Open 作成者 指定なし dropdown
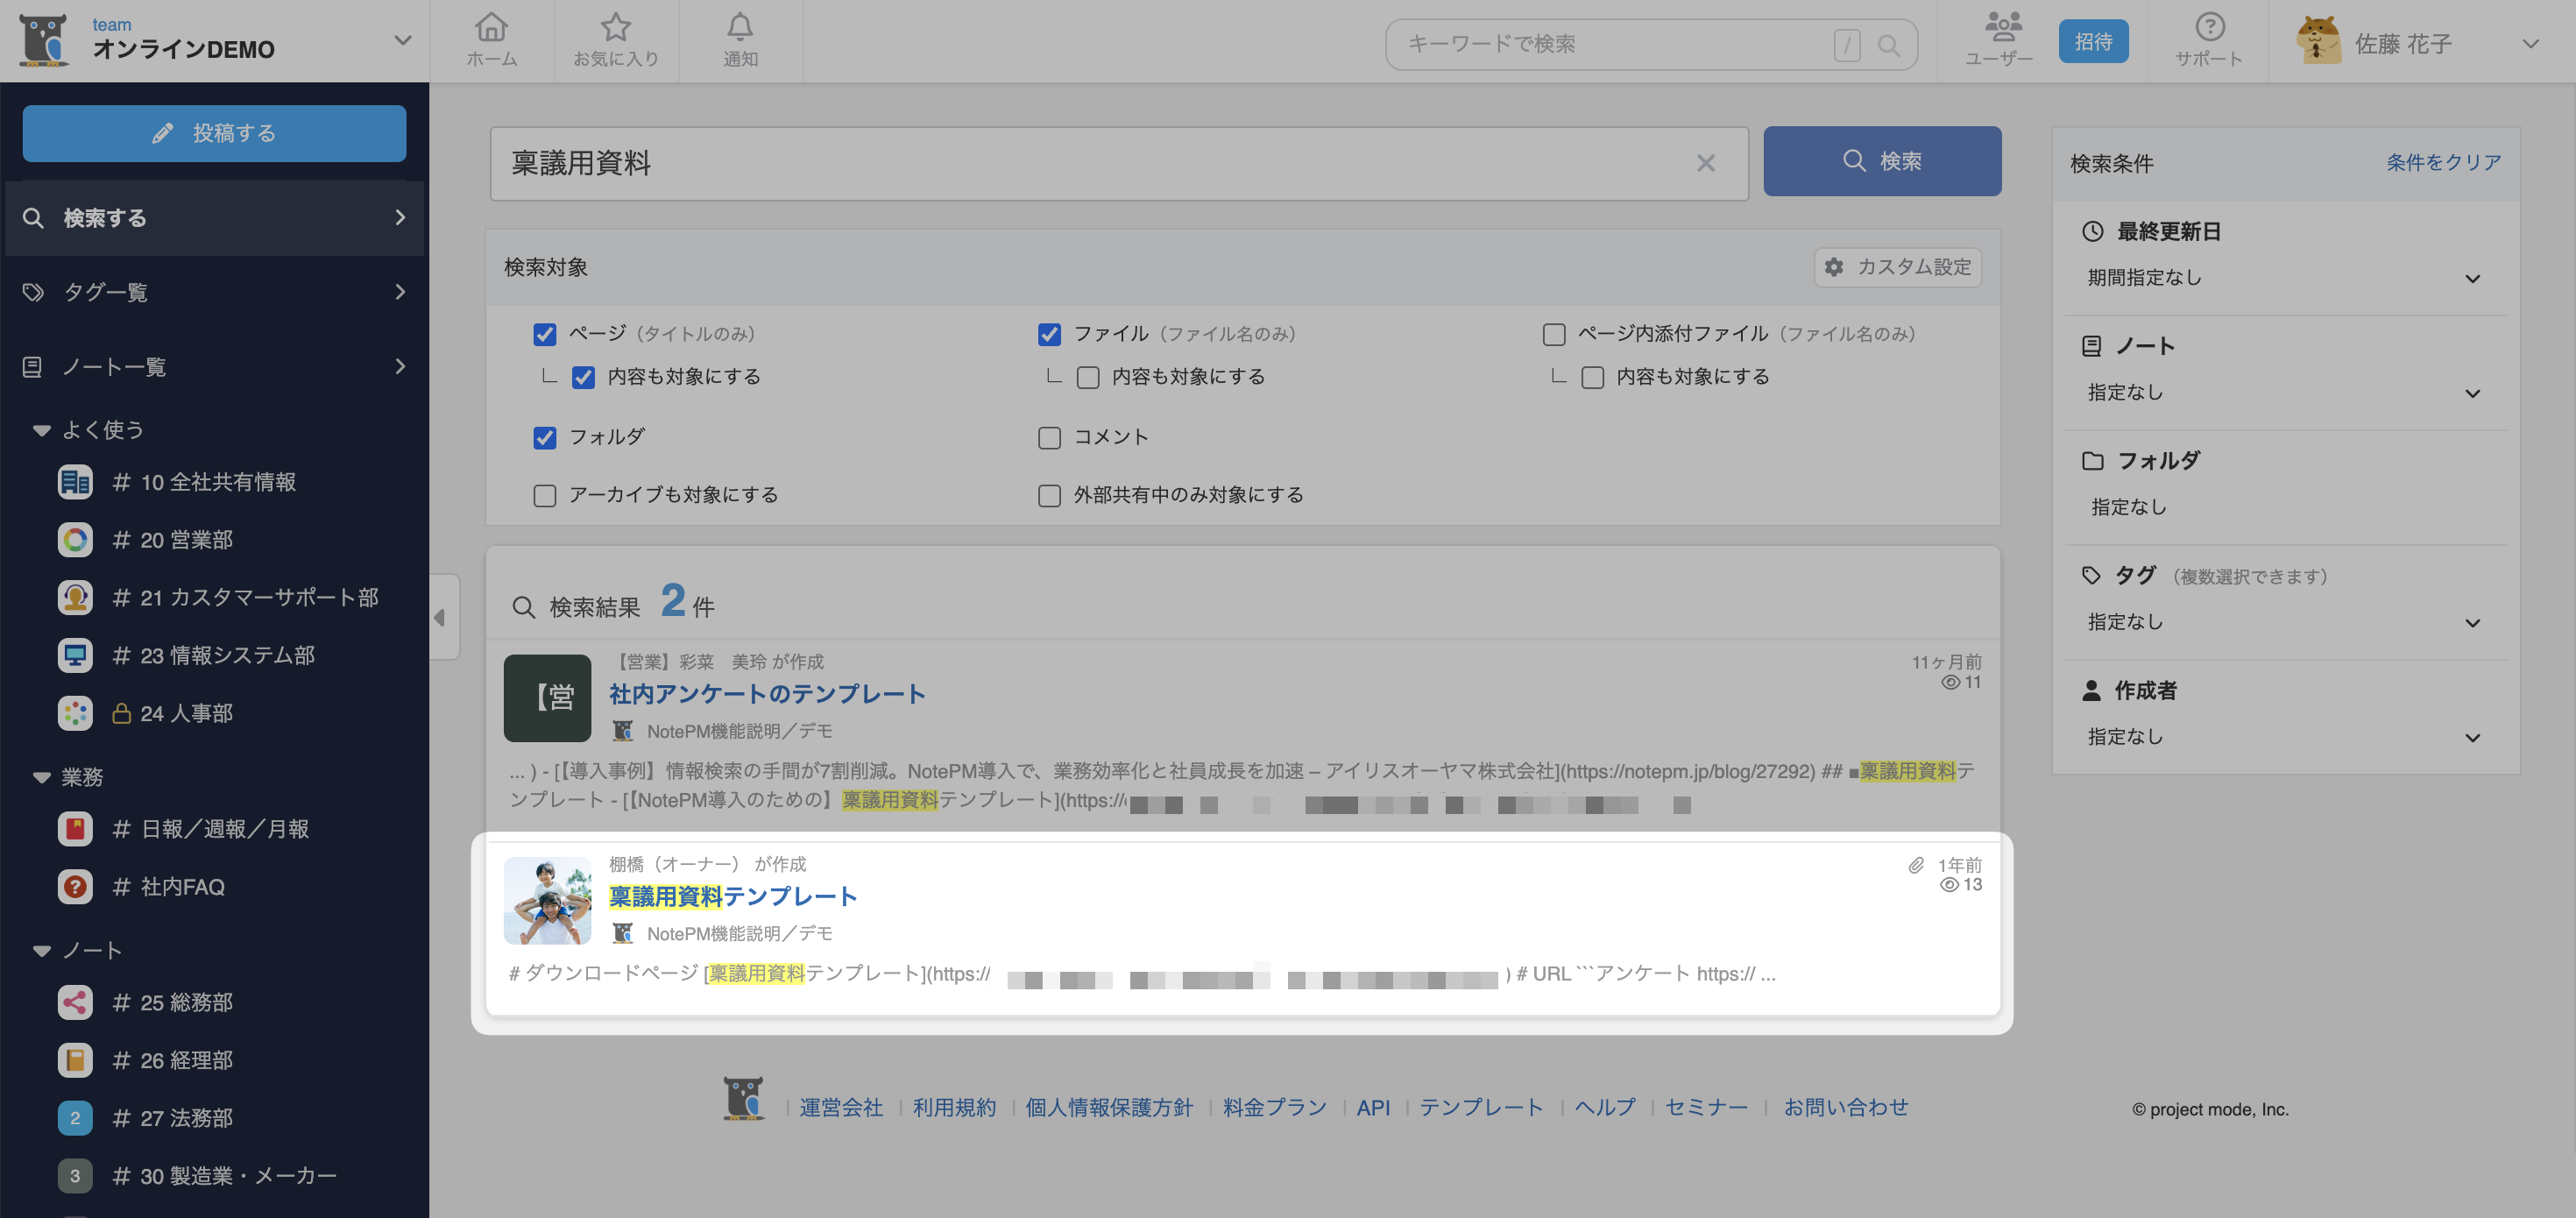Screen dimensions: 2576x1218 point(2284,737)
